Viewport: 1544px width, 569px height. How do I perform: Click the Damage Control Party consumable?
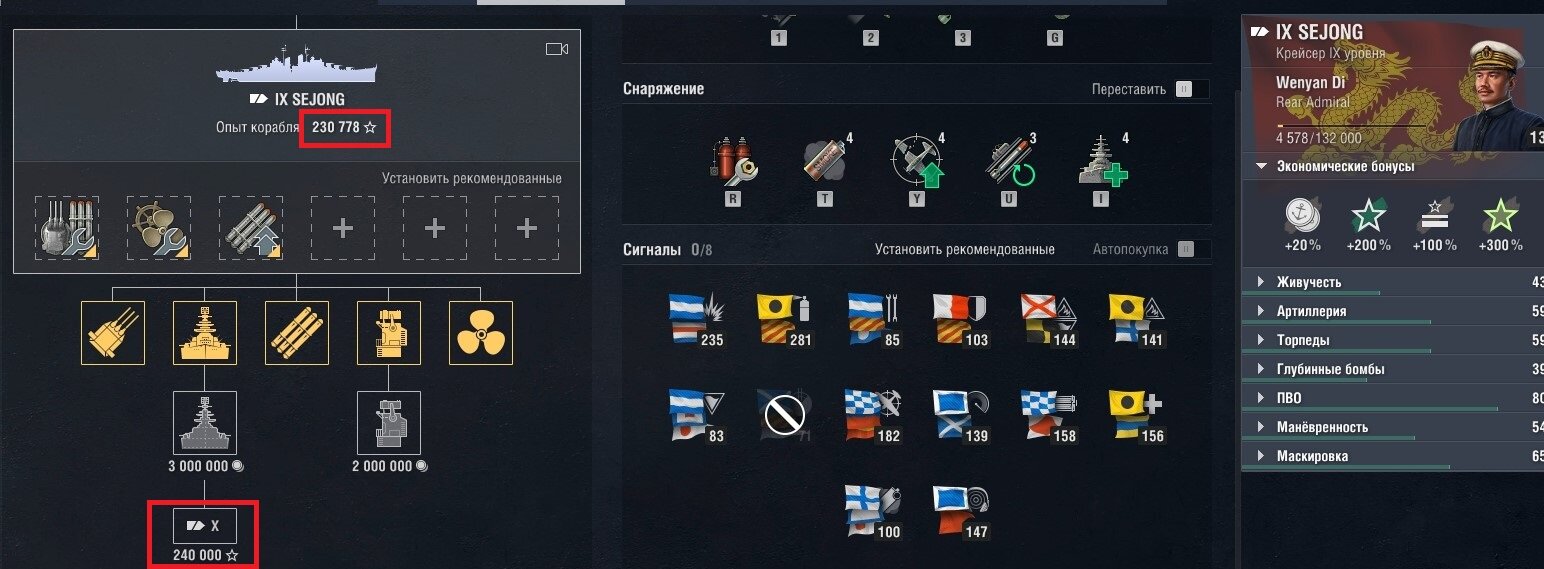(x=736, y=162)
